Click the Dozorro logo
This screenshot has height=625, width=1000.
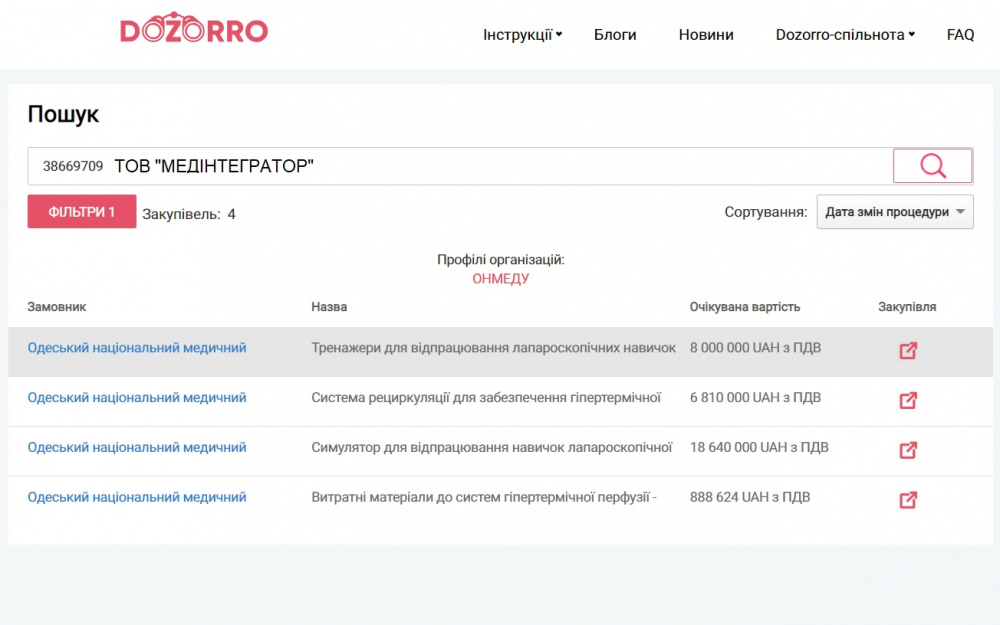click(194, 30)
